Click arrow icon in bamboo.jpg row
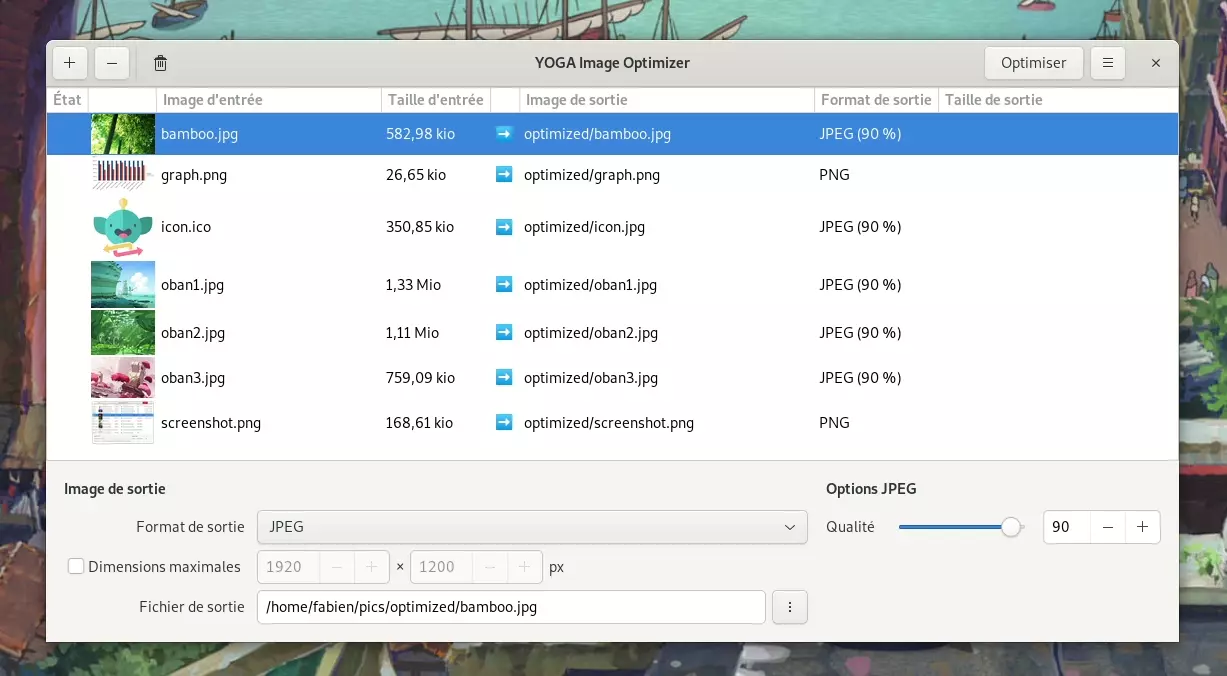Image resolution: width=1227 pixels, height=676 pixels. click(x=504, y=133)
